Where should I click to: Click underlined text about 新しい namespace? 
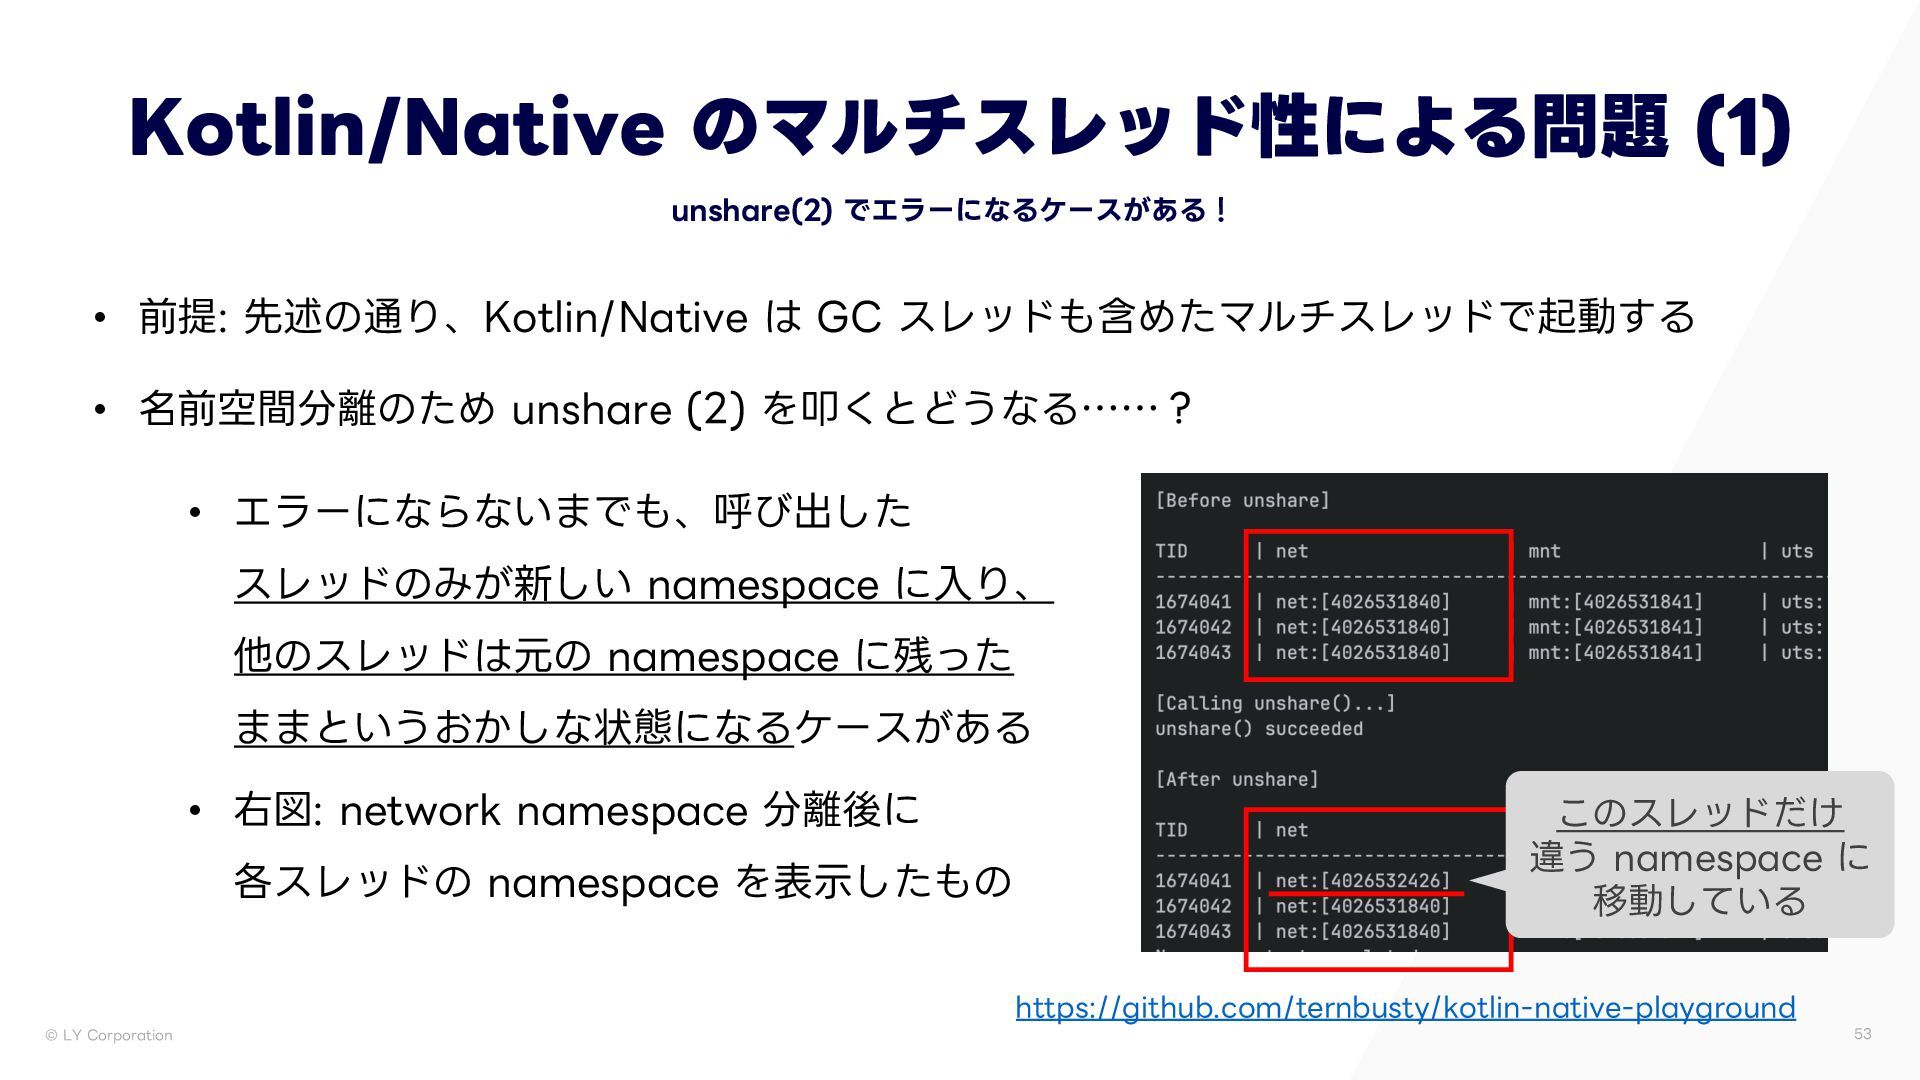tap(643, 585)
